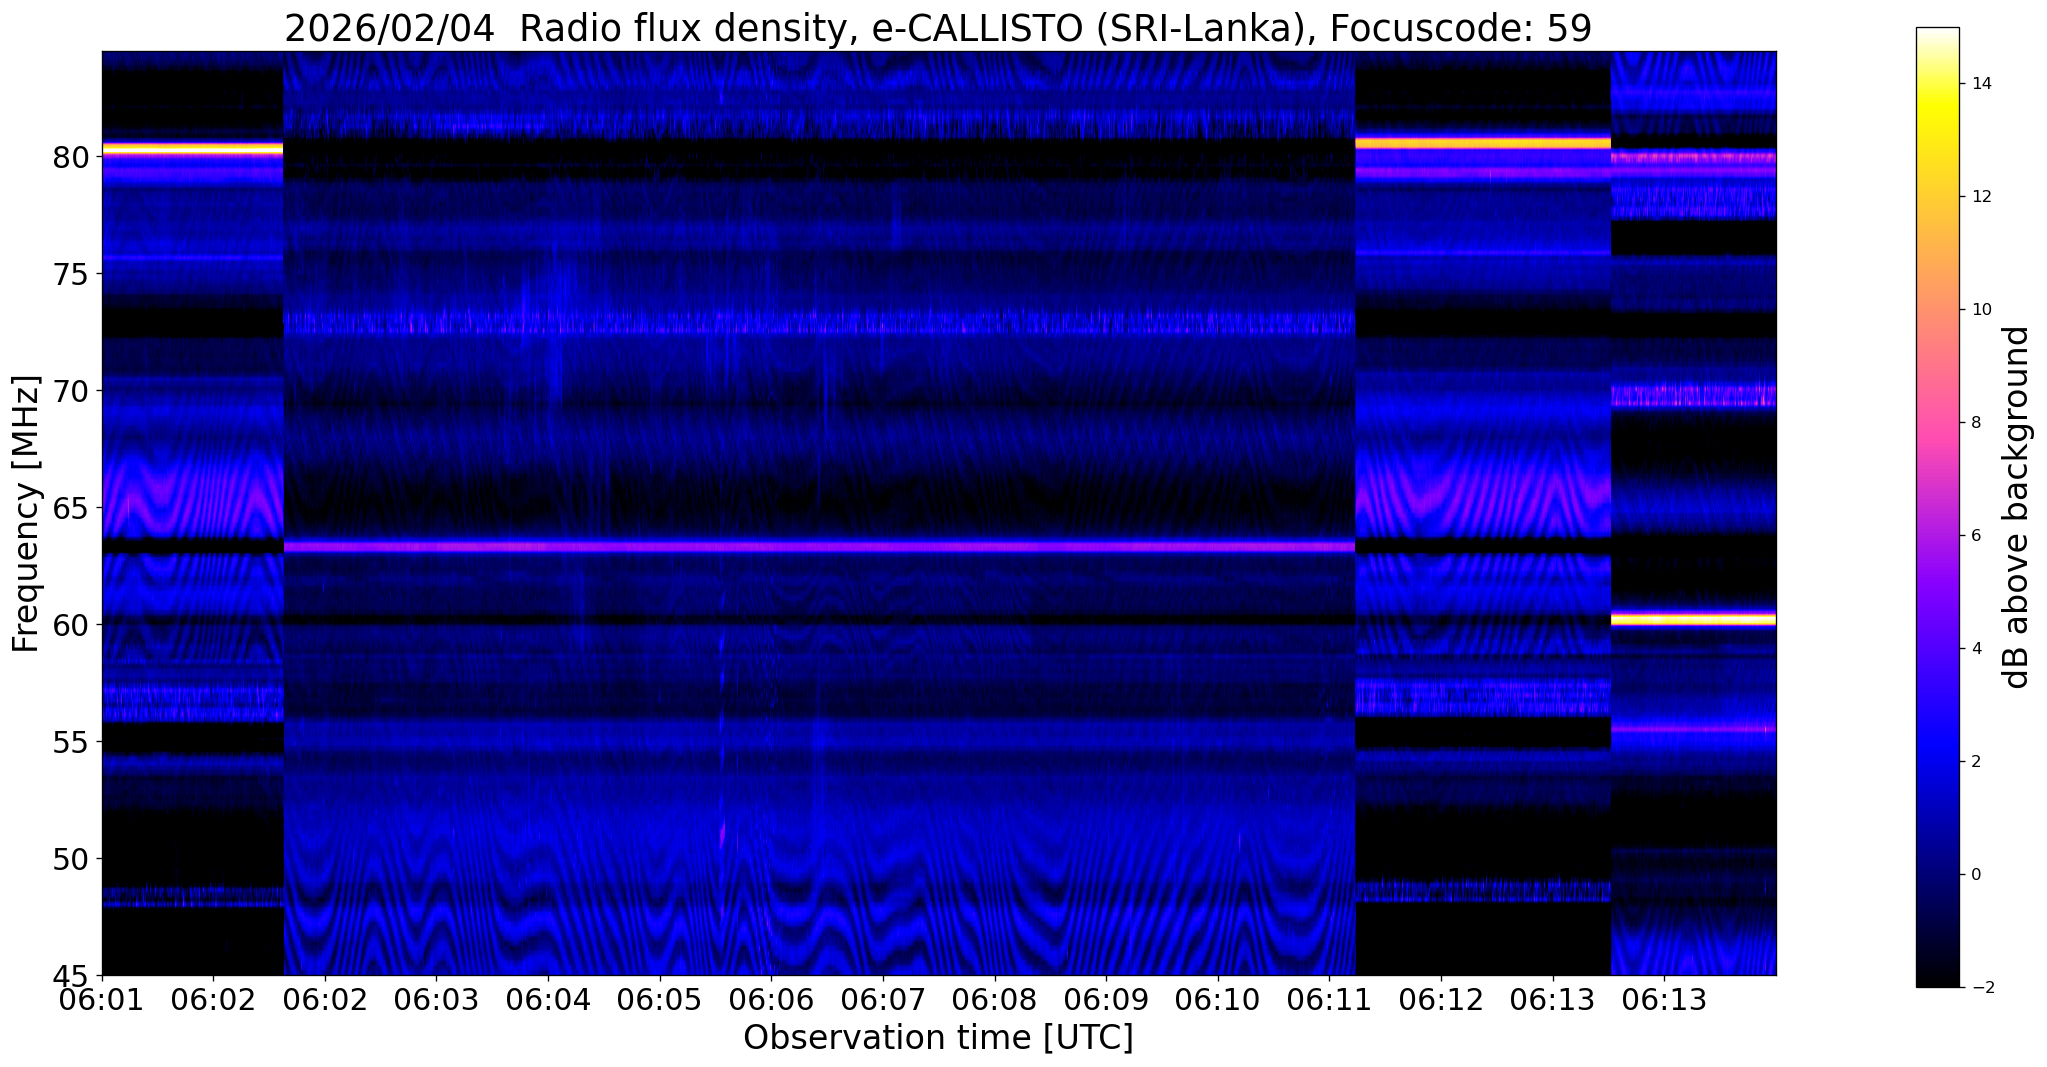This screenshot has height=1067, width=2047.
Task: Click the 06:03 time tick label
Action: pos(435,999)
